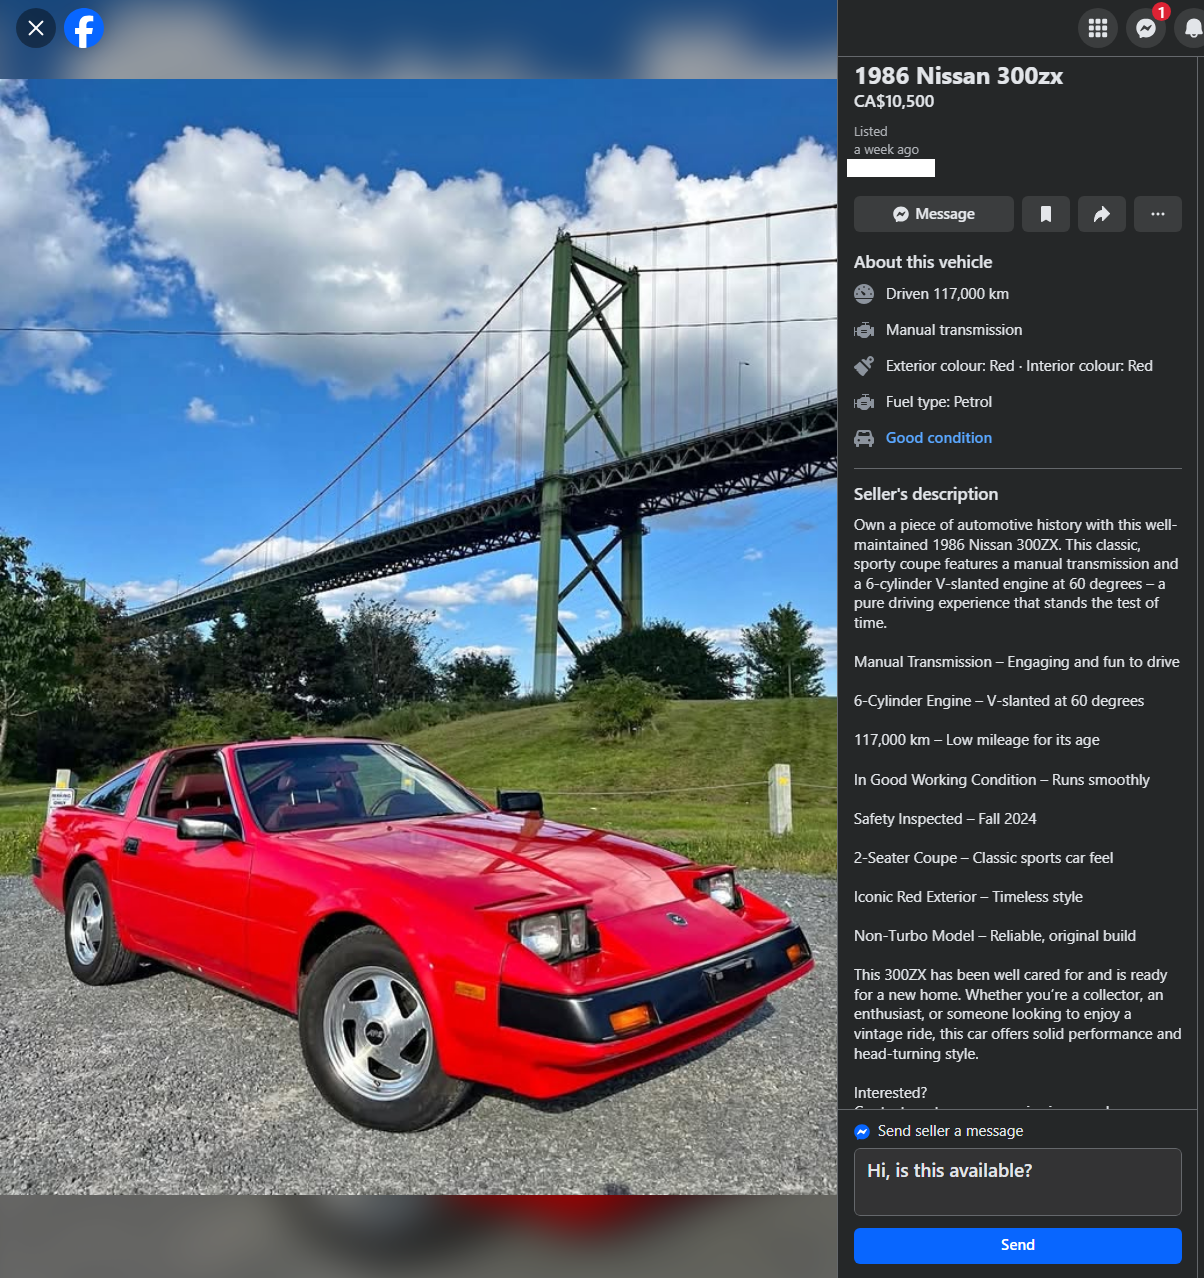The height and width of the screenshot is (1278, 1204).
Task: Click the Facebook logo icon
Action: (84, 28)
